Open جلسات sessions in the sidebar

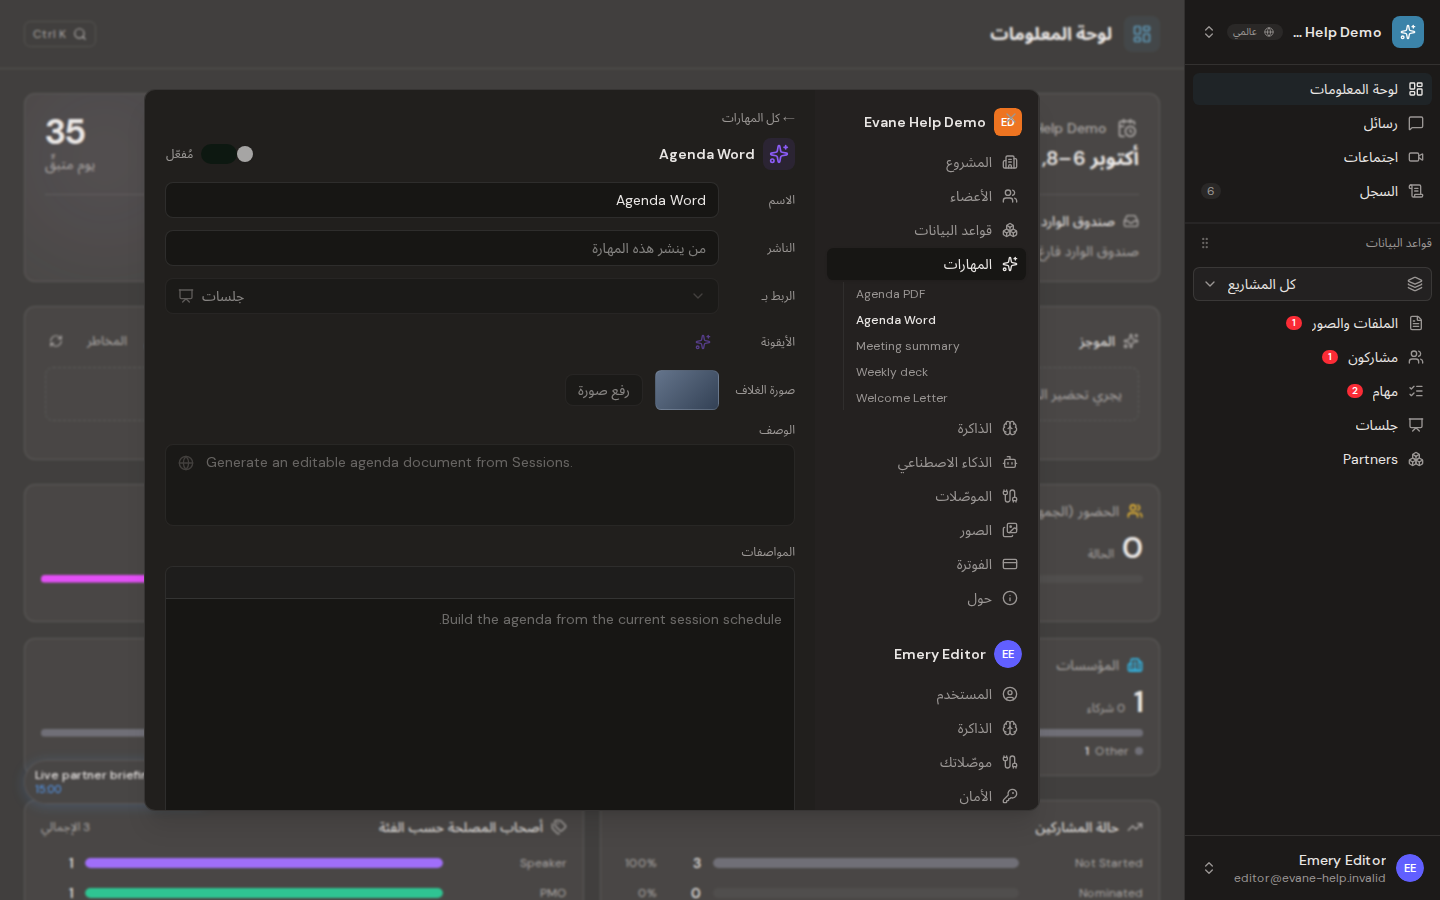point(1312,425)
